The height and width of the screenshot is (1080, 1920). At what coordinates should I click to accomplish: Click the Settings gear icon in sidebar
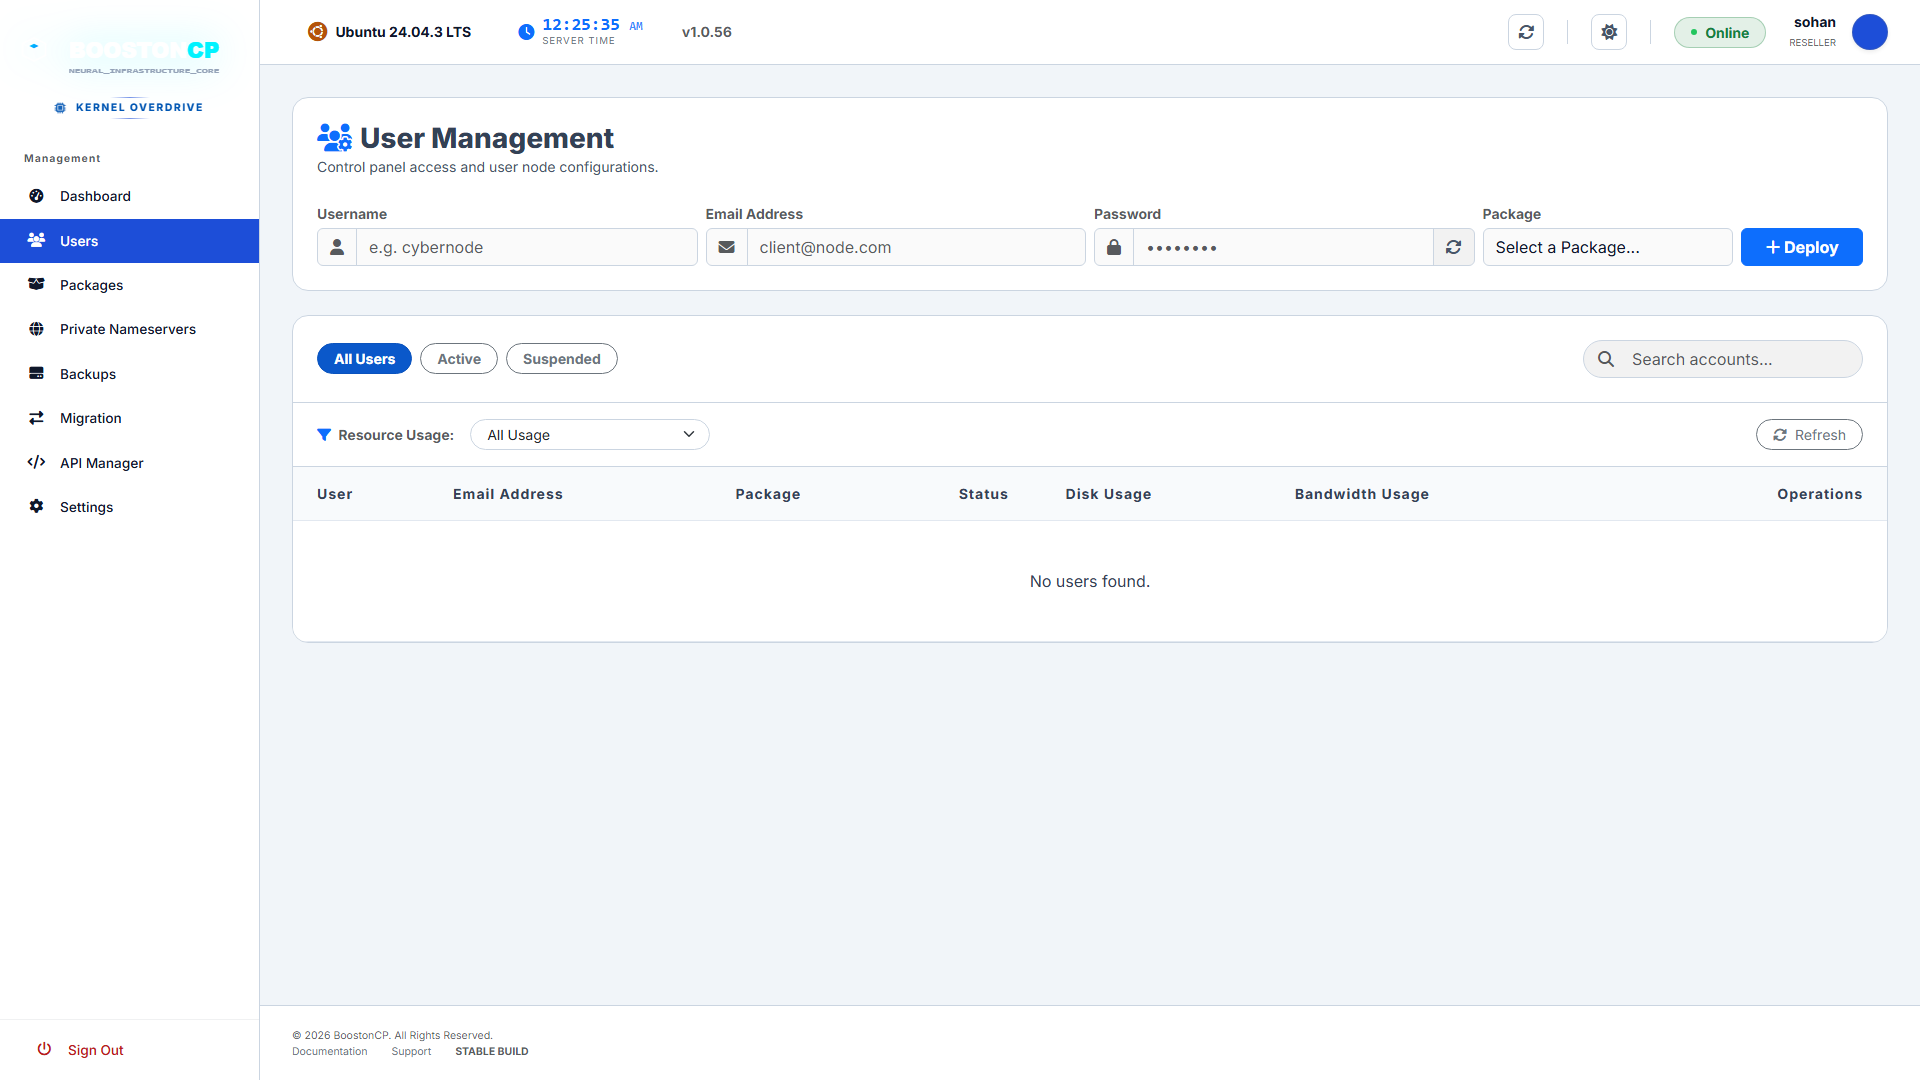37,507
